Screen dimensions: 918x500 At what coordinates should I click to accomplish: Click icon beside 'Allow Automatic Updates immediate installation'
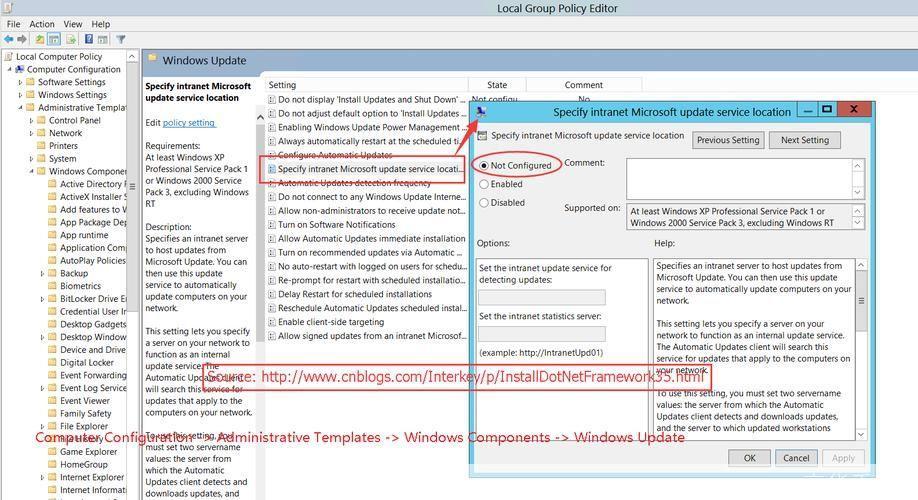tap(272, 239)
